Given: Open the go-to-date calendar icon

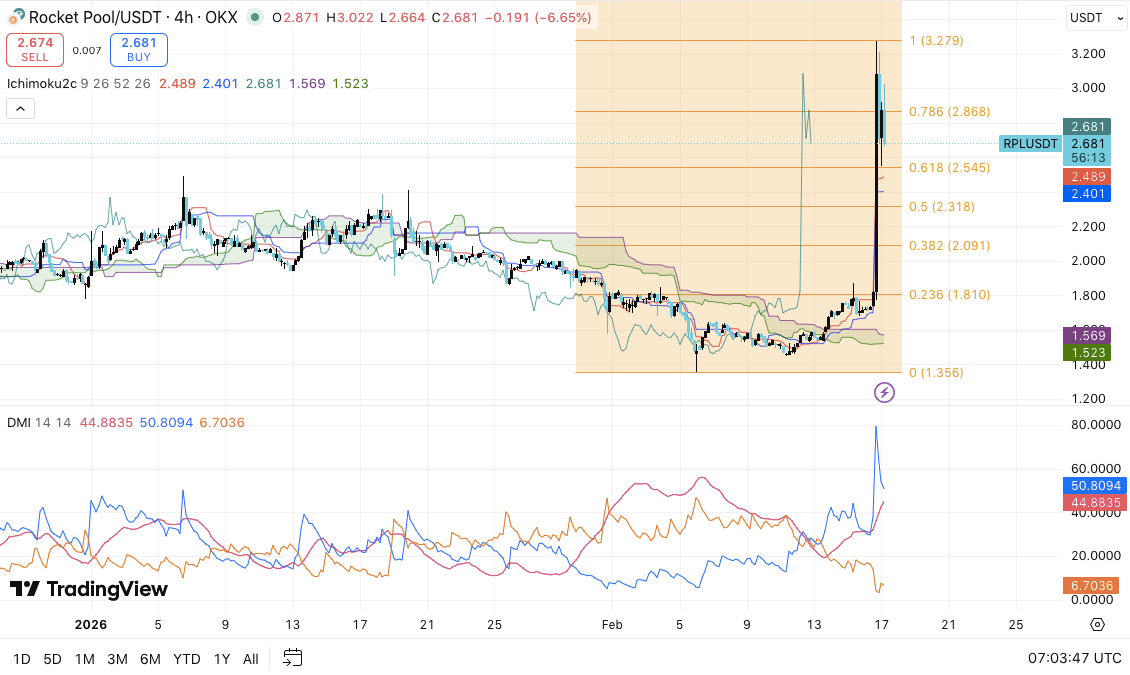Looking at the screenshot, I should coord(291,659).
